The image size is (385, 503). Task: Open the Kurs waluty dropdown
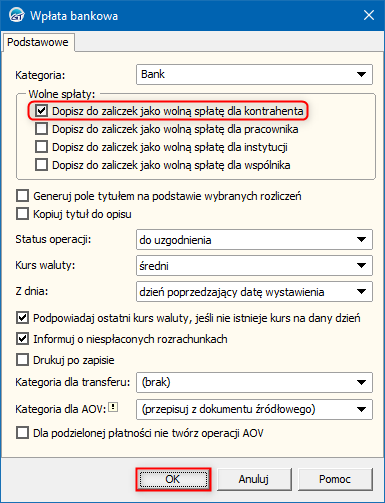pos(254,265)
